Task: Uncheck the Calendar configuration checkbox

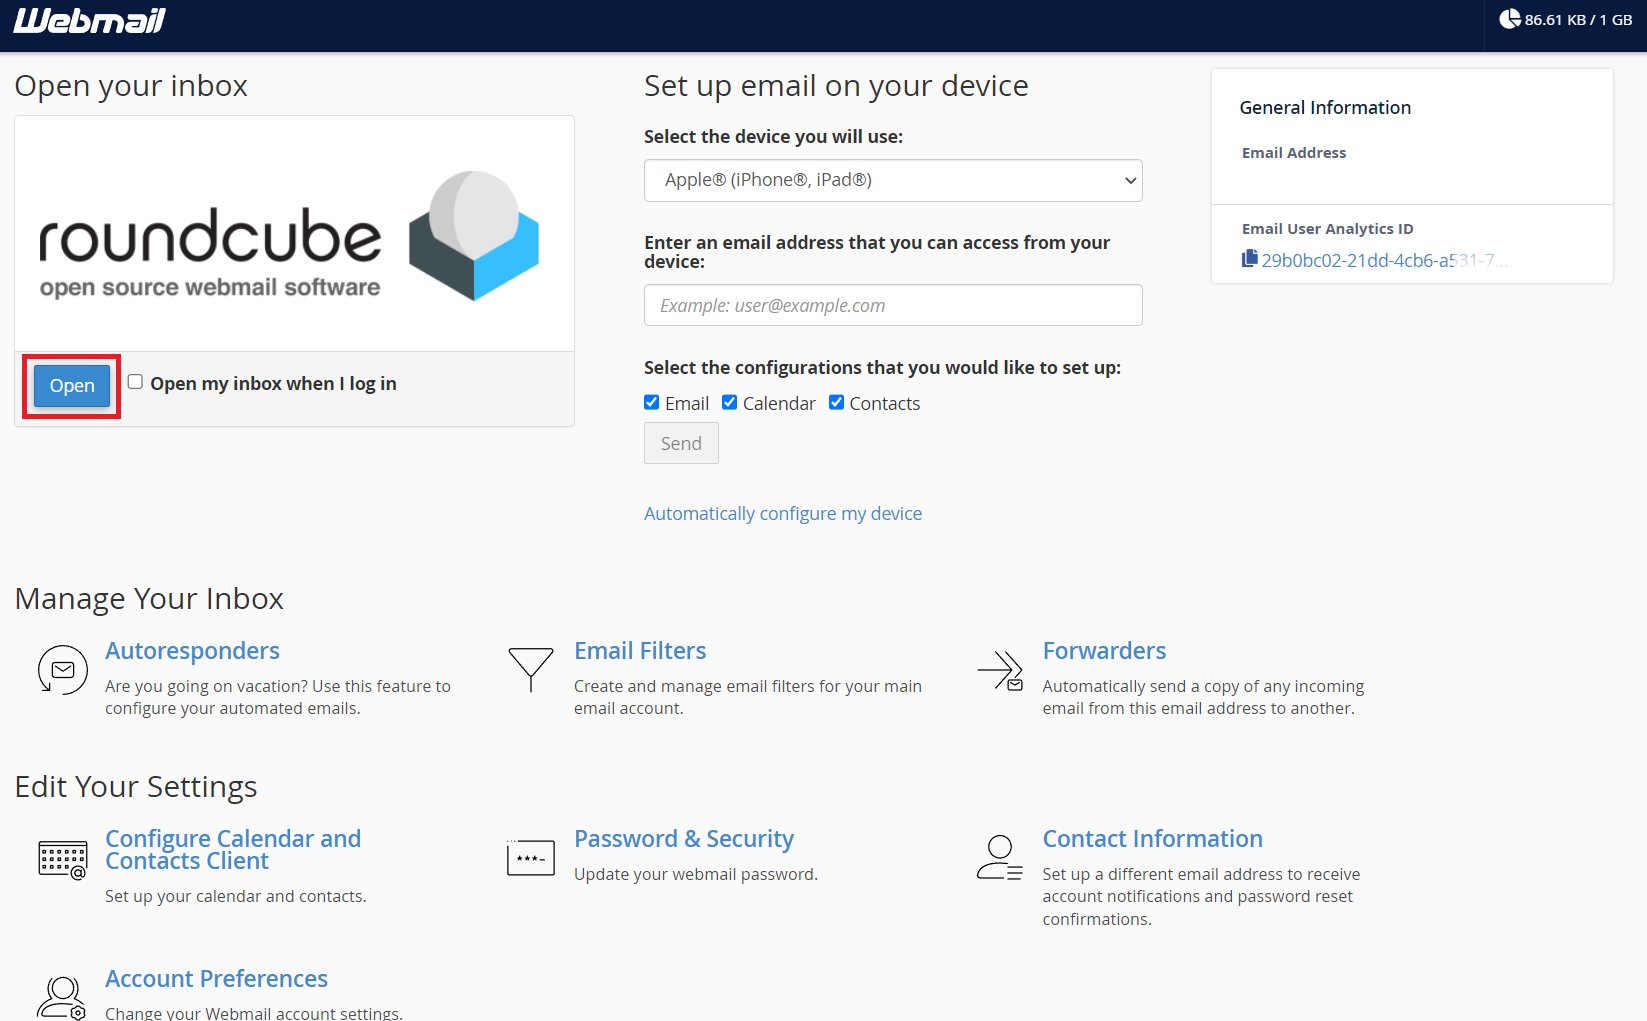Action: tap(730, 402)
